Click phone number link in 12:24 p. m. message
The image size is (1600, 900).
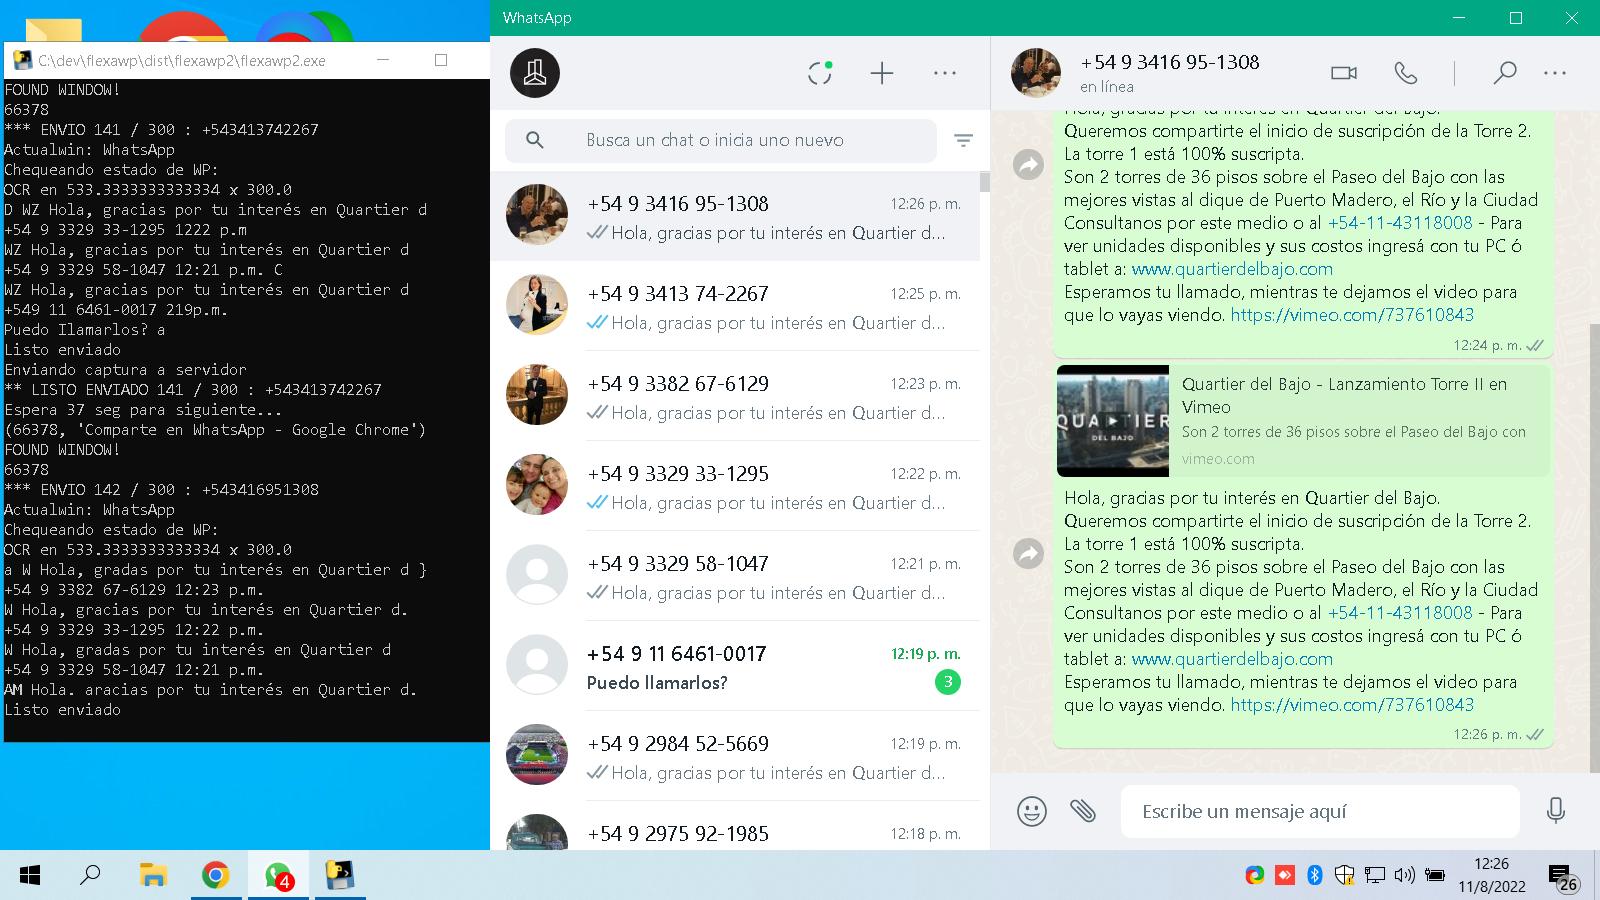(1400, 223)
